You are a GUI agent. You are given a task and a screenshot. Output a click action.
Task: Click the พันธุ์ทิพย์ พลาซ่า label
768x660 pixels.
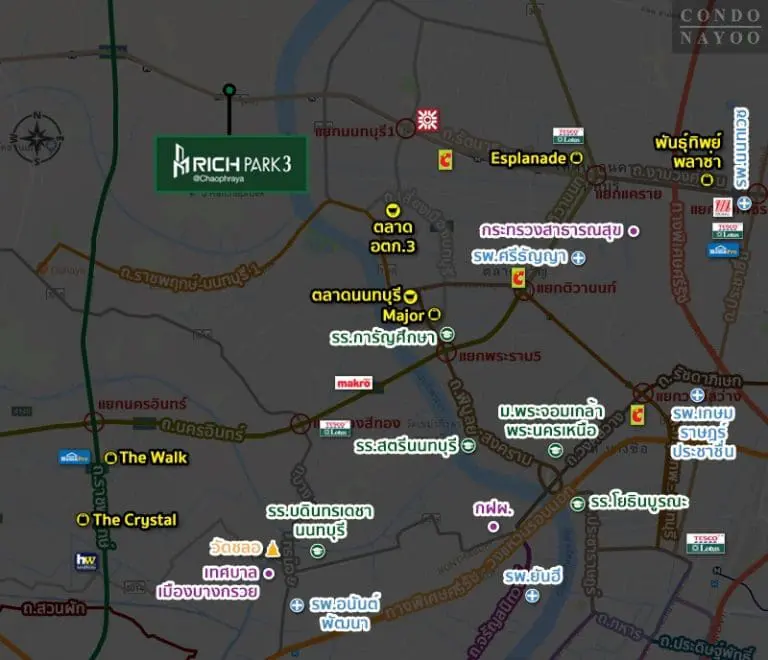tap(690, 151)
